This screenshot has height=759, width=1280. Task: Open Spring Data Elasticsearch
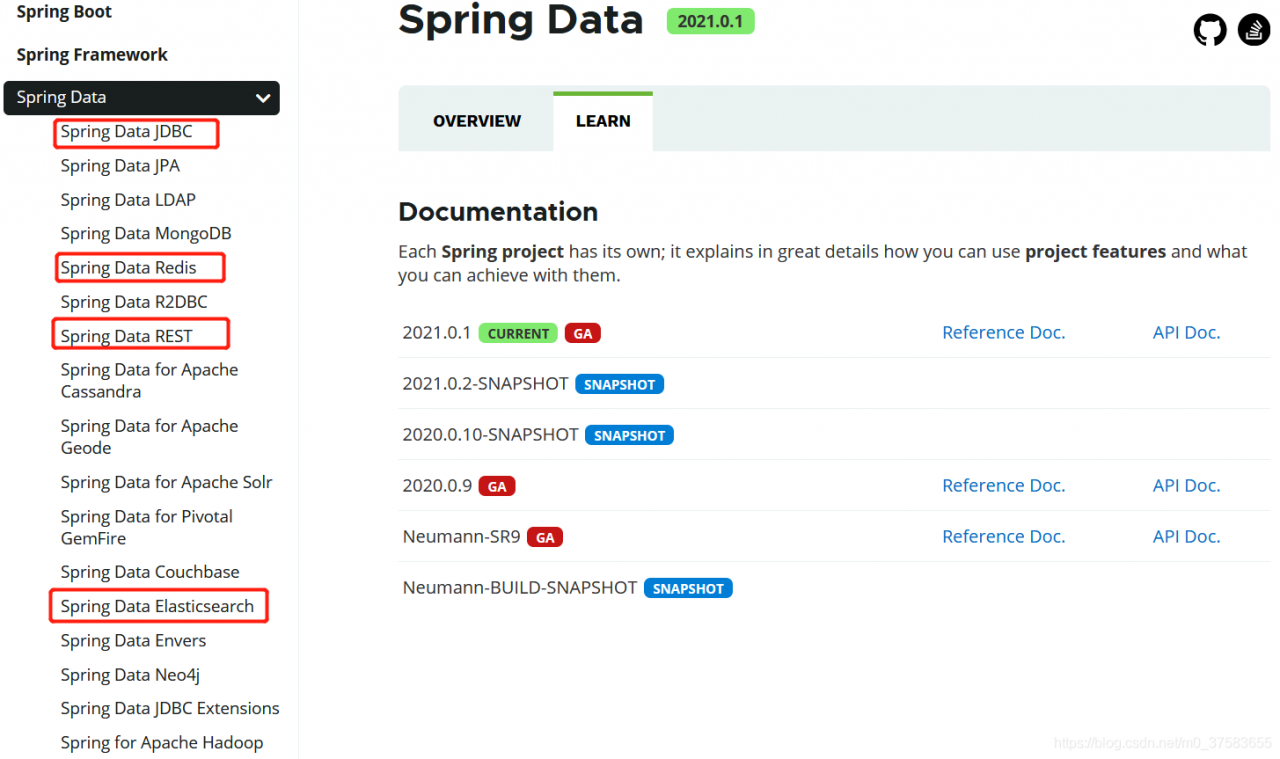click(157, 607)
